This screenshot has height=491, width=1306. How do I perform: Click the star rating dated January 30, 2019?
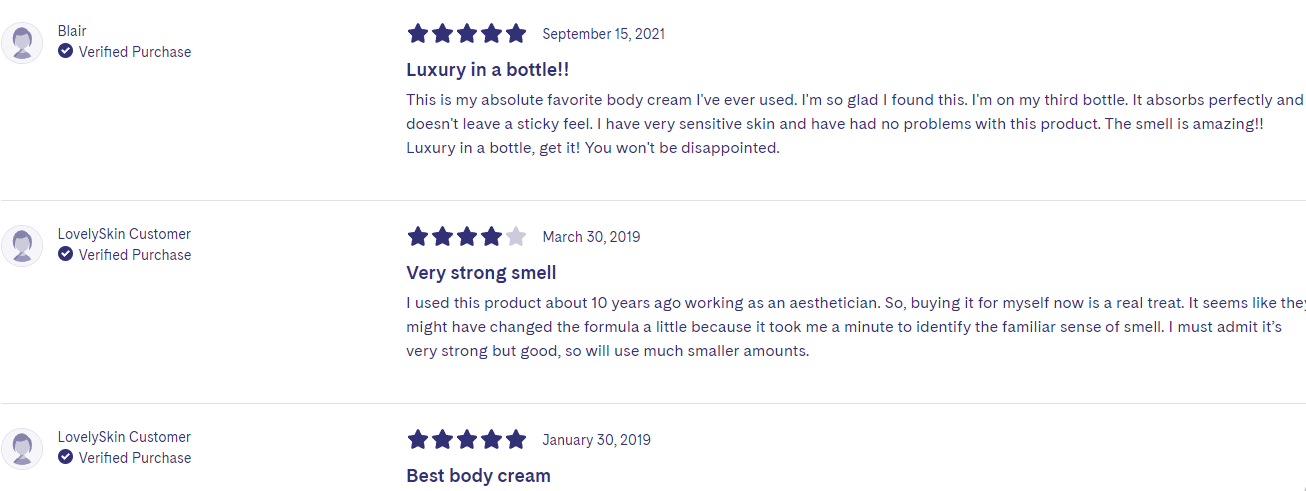click(x=467, y=440)
